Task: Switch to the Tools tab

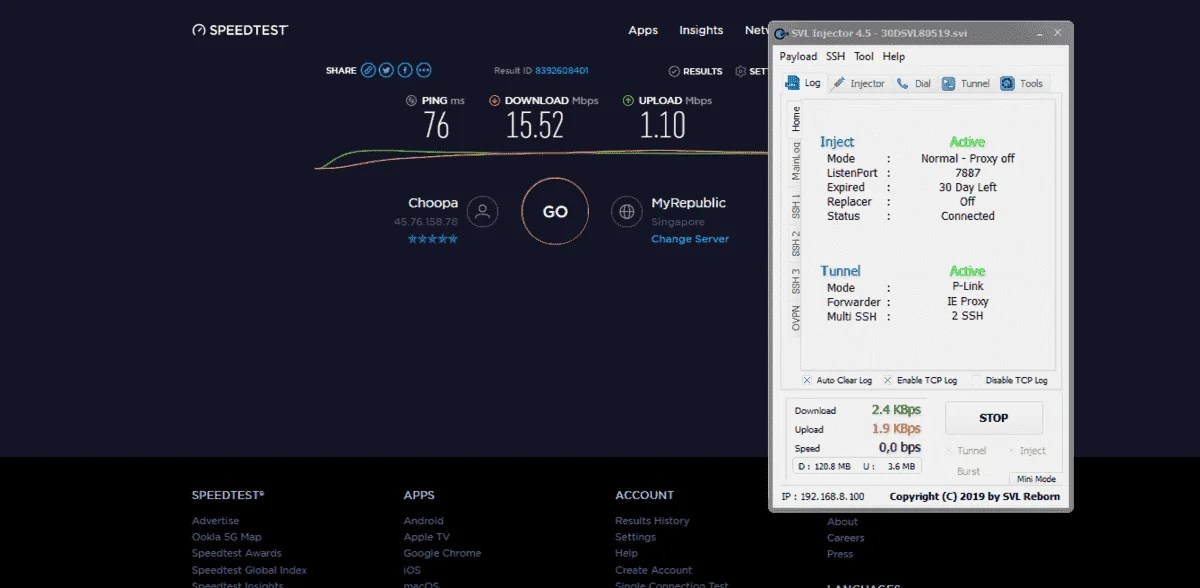Action: coord(1022,83)
